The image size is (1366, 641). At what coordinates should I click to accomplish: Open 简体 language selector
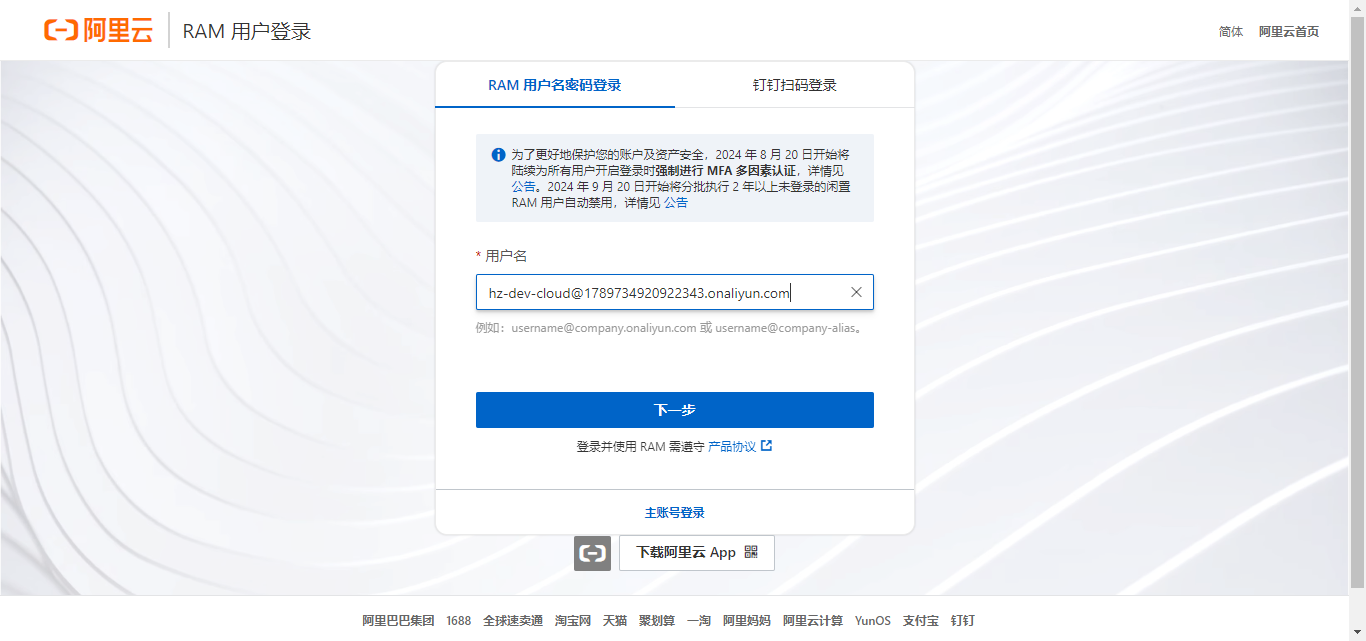coord(1231,31)
